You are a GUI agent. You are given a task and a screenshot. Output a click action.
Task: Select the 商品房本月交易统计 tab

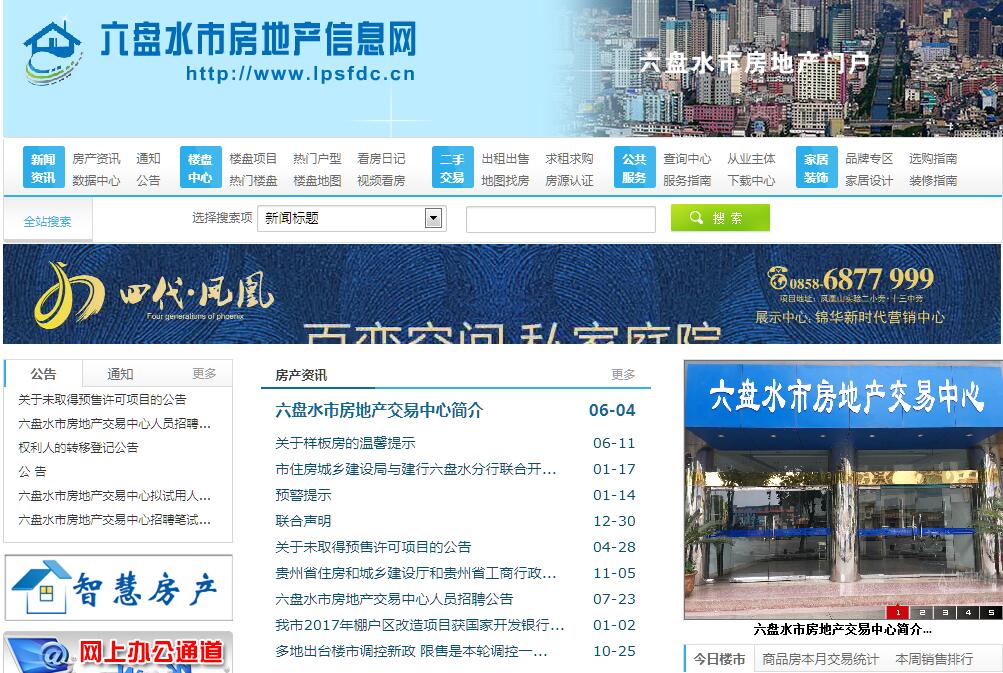coord(821,659)
